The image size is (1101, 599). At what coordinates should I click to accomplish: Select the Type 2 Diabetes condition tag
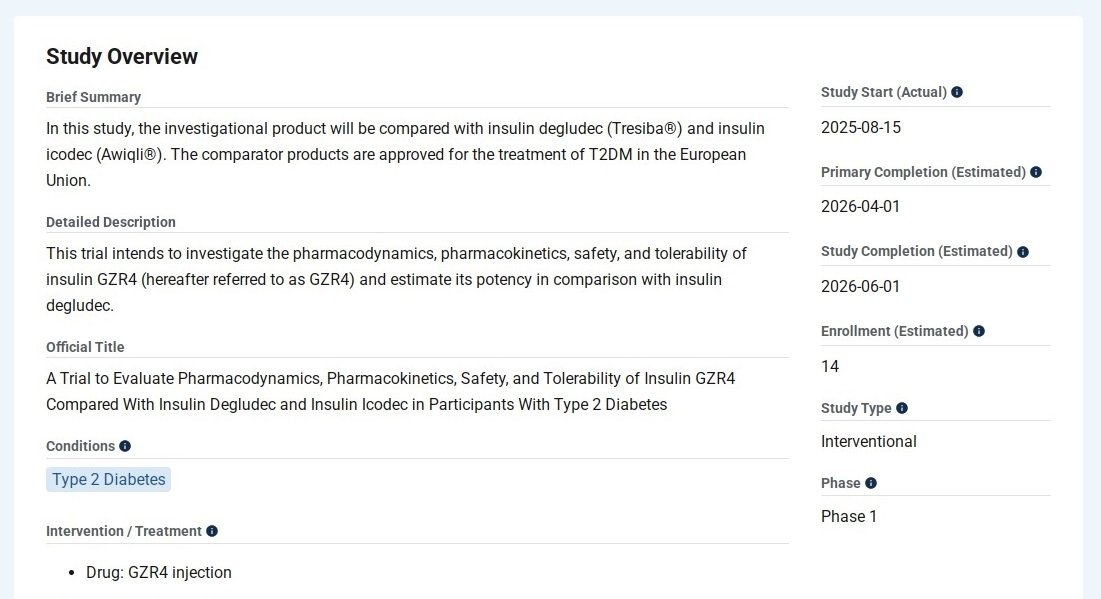pyautogui.click(x=109, y=480)
